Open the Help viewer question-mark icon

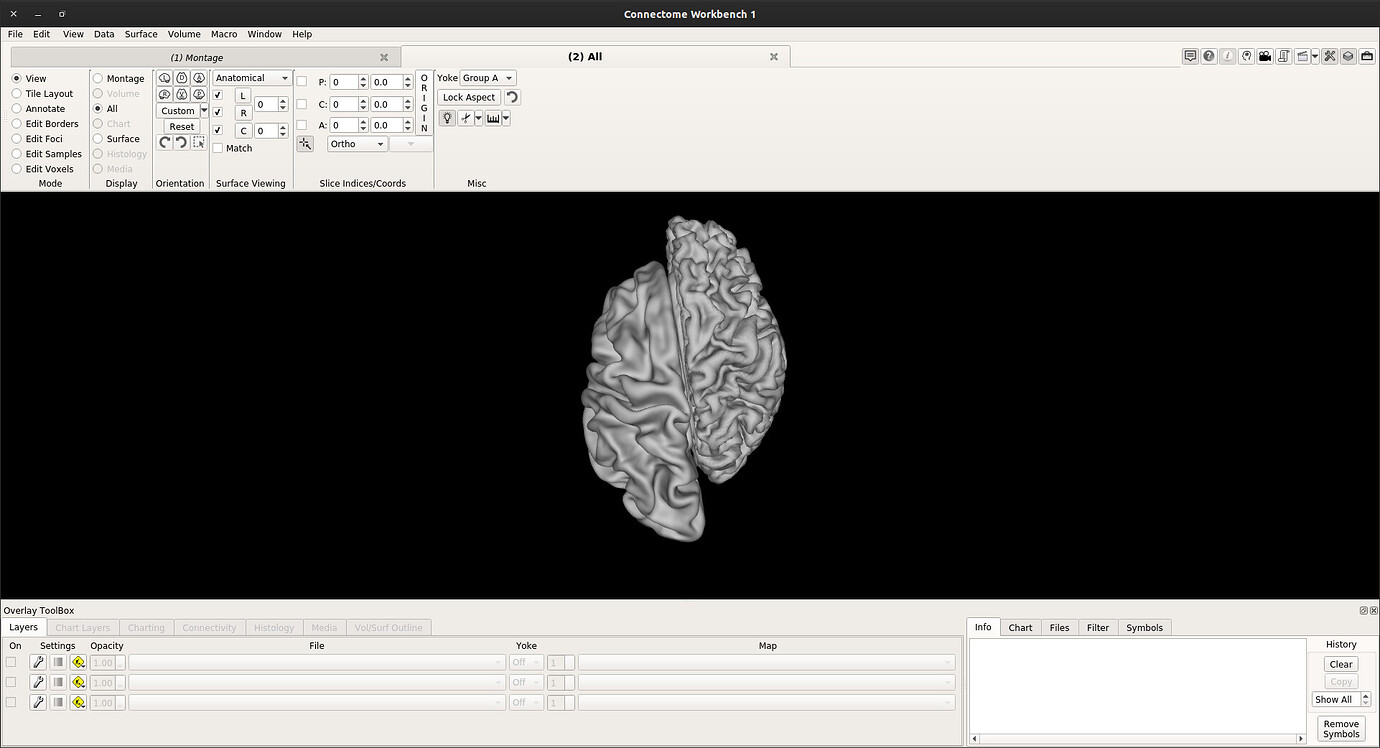coord(1209,56)
